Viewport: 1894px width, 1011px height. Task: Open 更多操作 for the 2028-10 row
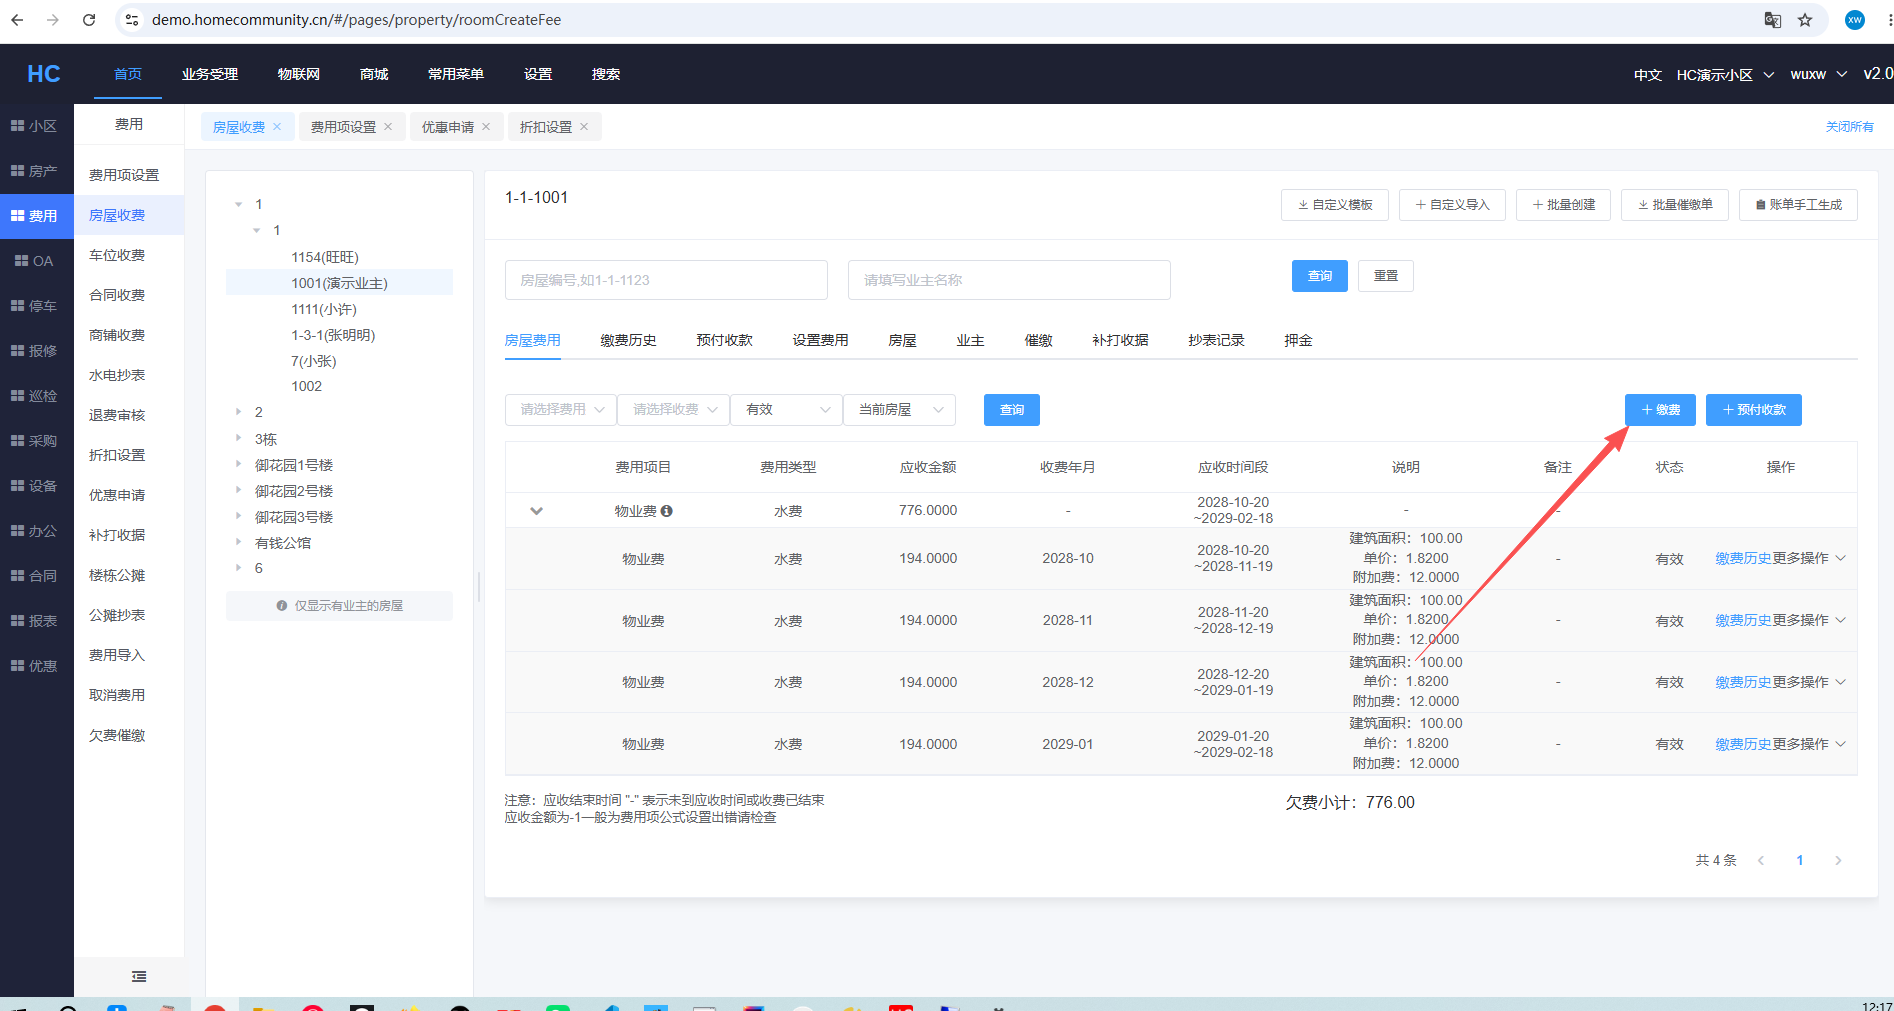point(1809,558)
